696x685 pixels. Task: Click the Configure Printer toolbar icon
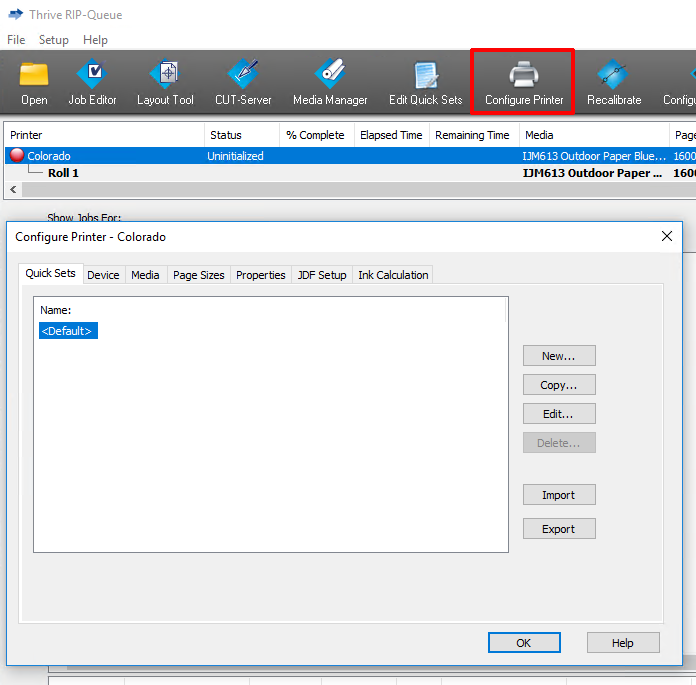pyautogui.click(x=523, y=82)
